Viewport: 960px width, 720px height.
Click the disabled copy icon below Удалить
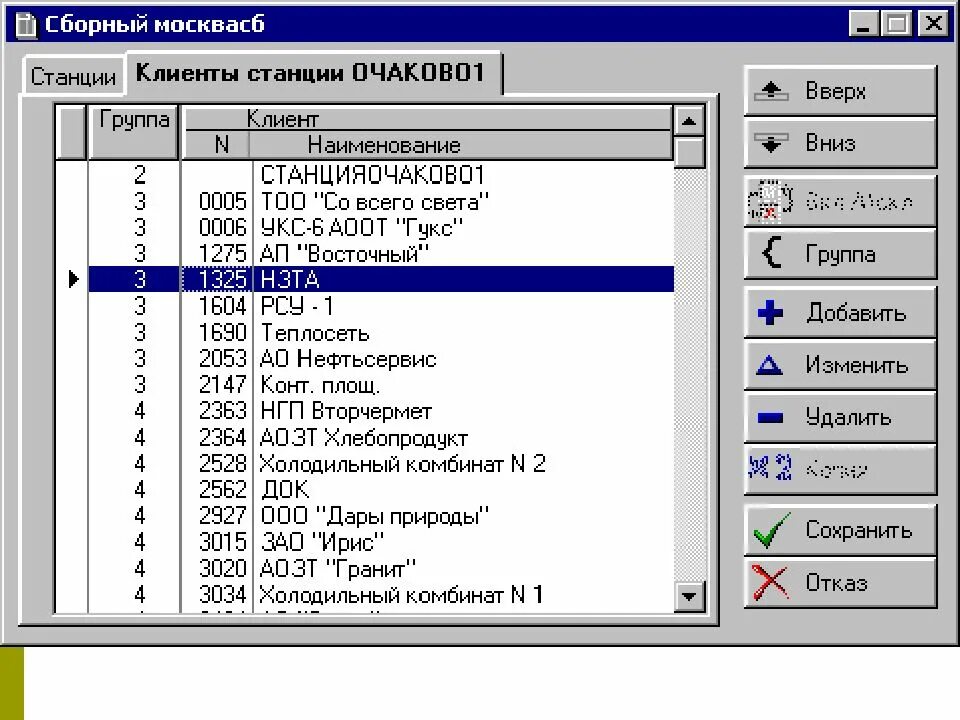click(770, 468)
